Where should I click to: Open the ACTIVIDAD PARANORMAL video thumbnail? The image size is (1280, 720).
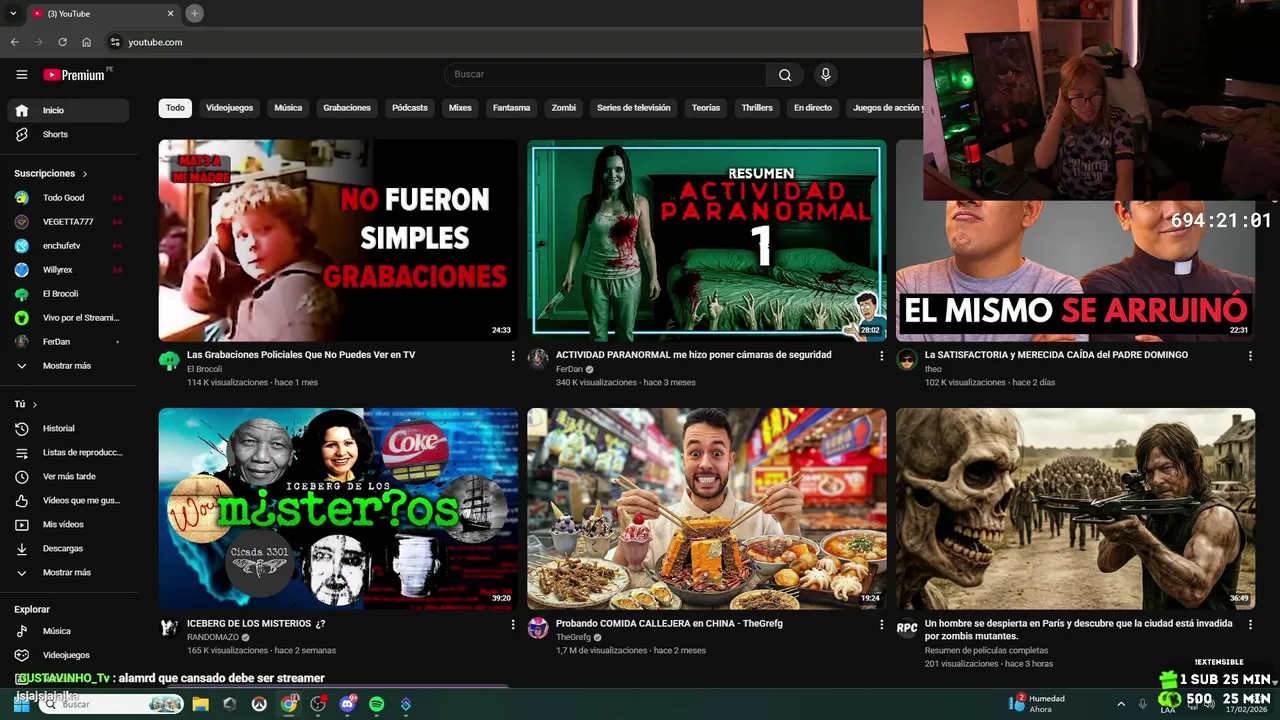pos(707,240)
